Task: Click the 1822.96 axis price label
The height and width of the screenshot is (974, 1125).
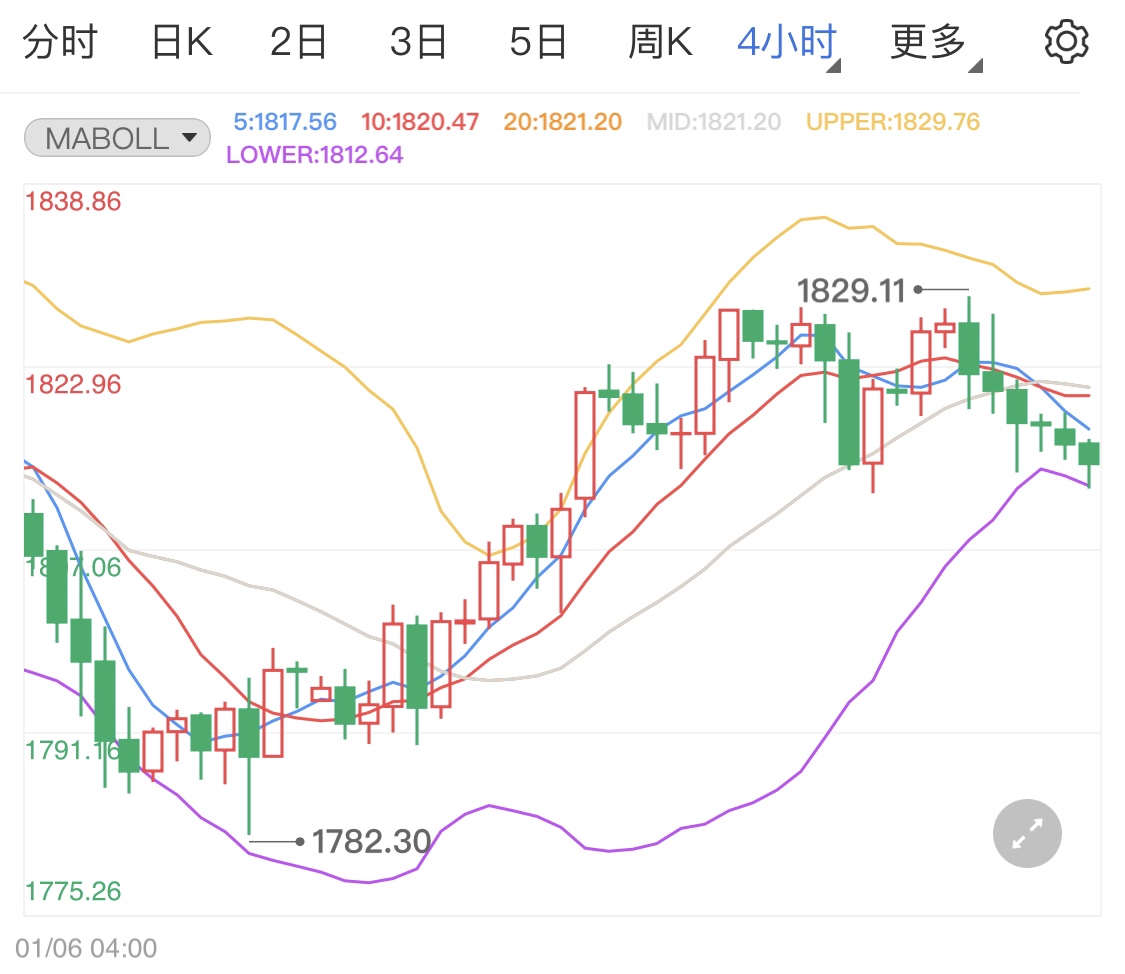Action: (73, 384)
